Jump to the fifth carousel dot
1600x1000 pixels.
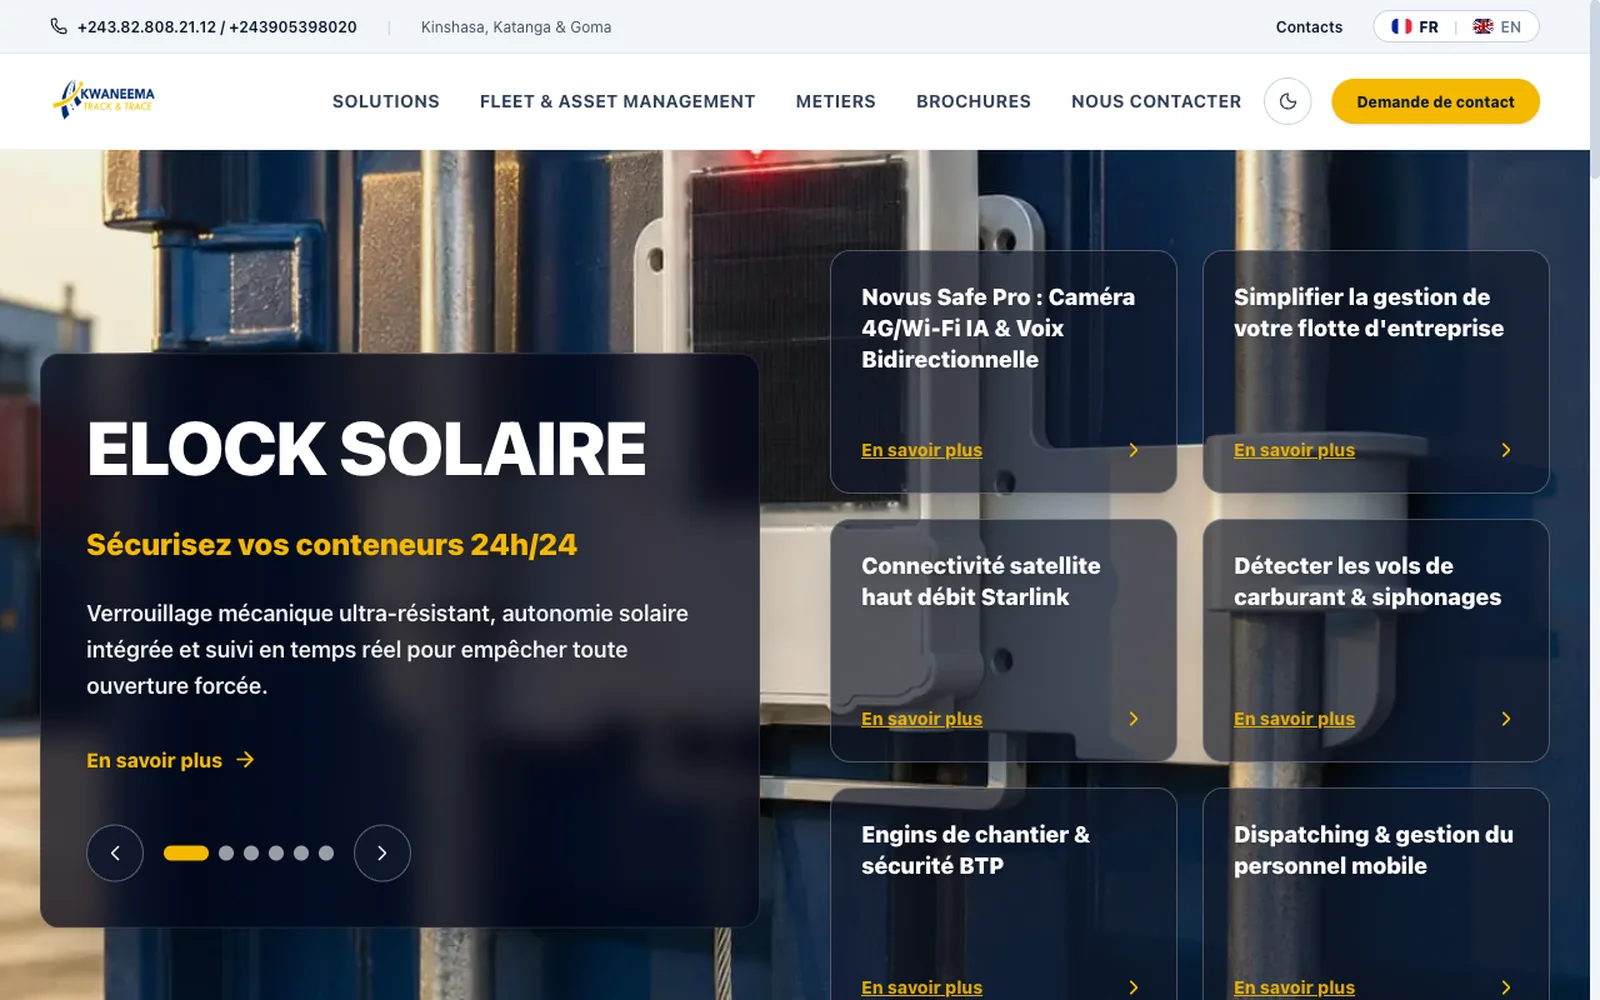pos(301,853)
